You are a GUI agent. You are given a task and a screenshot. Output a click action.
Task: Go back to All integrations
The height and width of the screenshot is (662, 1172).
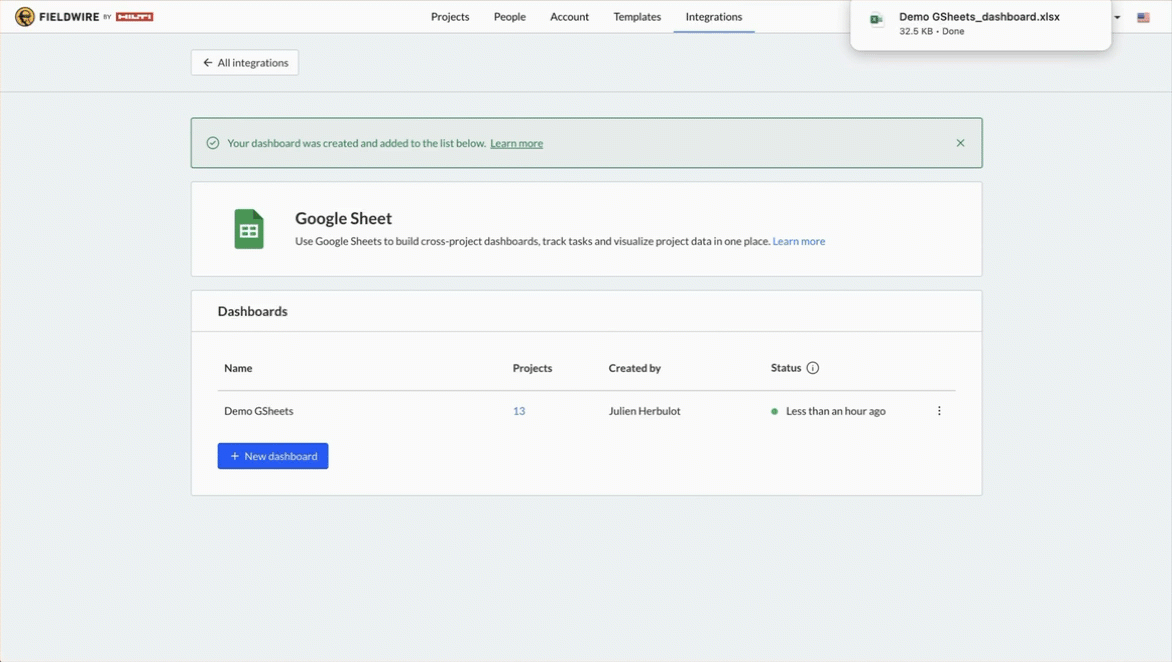245,63
